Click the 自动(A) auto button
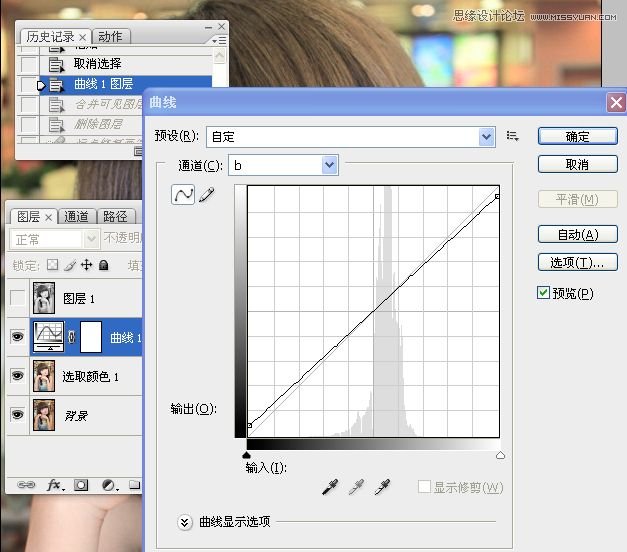This screenshot has width=627, height=552. pyautogui.click(x=577, y=234)
